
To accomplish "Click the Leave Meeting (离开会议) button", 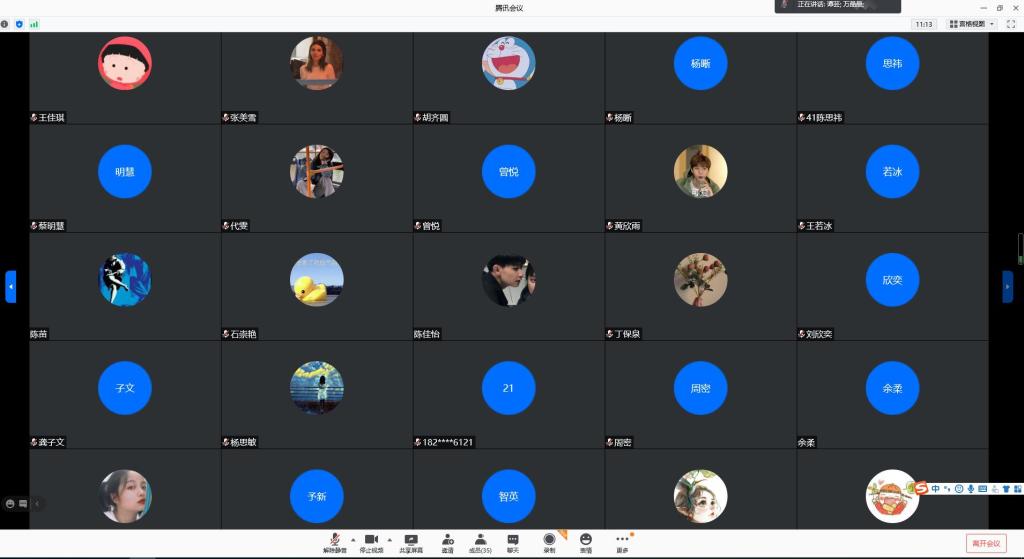I will pyautogui.click(x=985, y=543).
